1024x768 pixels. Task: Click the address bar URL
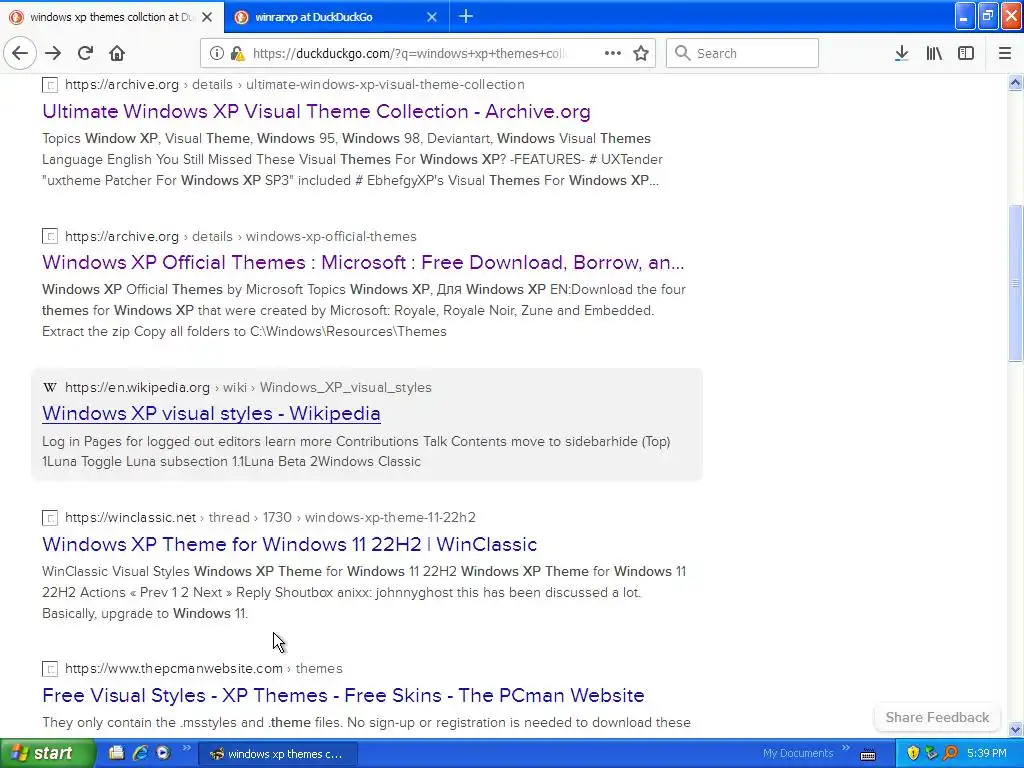(410, 54)
